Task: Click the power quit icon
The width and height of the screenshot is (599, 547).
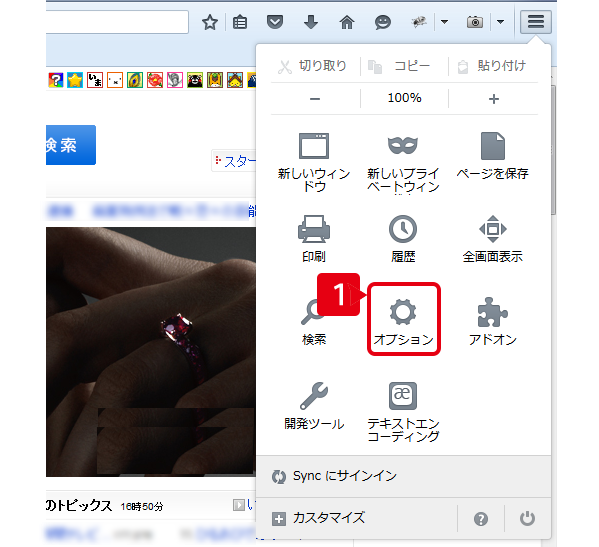Action: click(527, 518)
